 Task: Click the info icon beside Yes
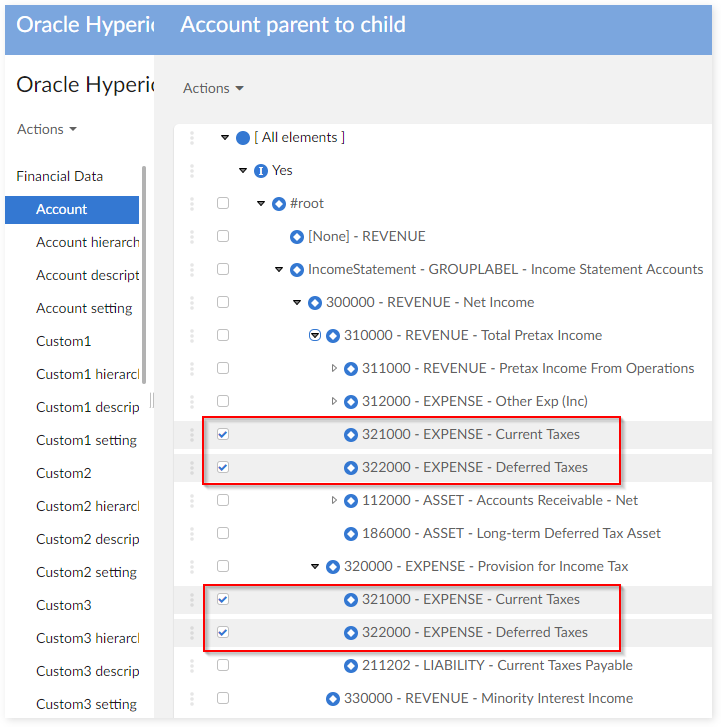point(261,171)
